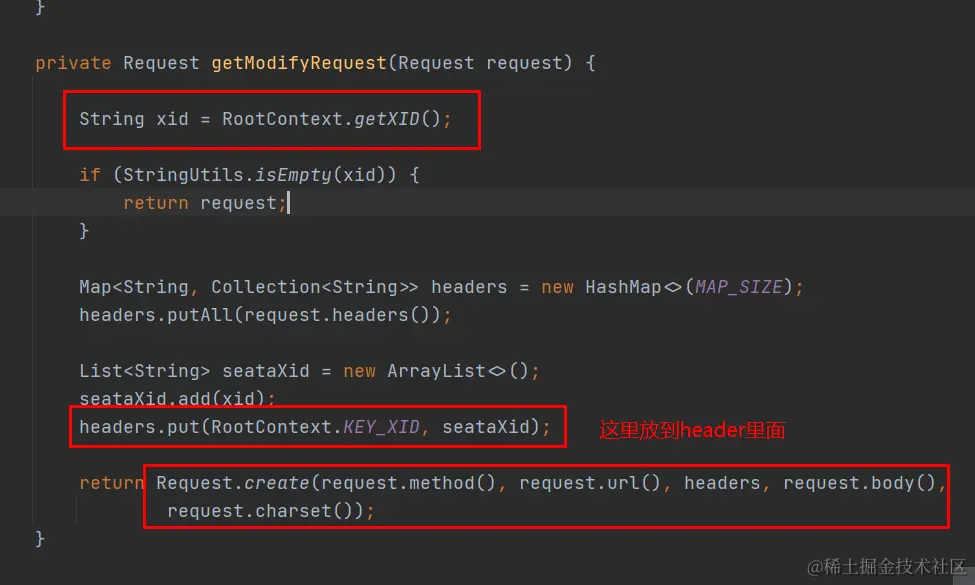
Task: Click the ArrayList constructor name
Action: (436, 371)
